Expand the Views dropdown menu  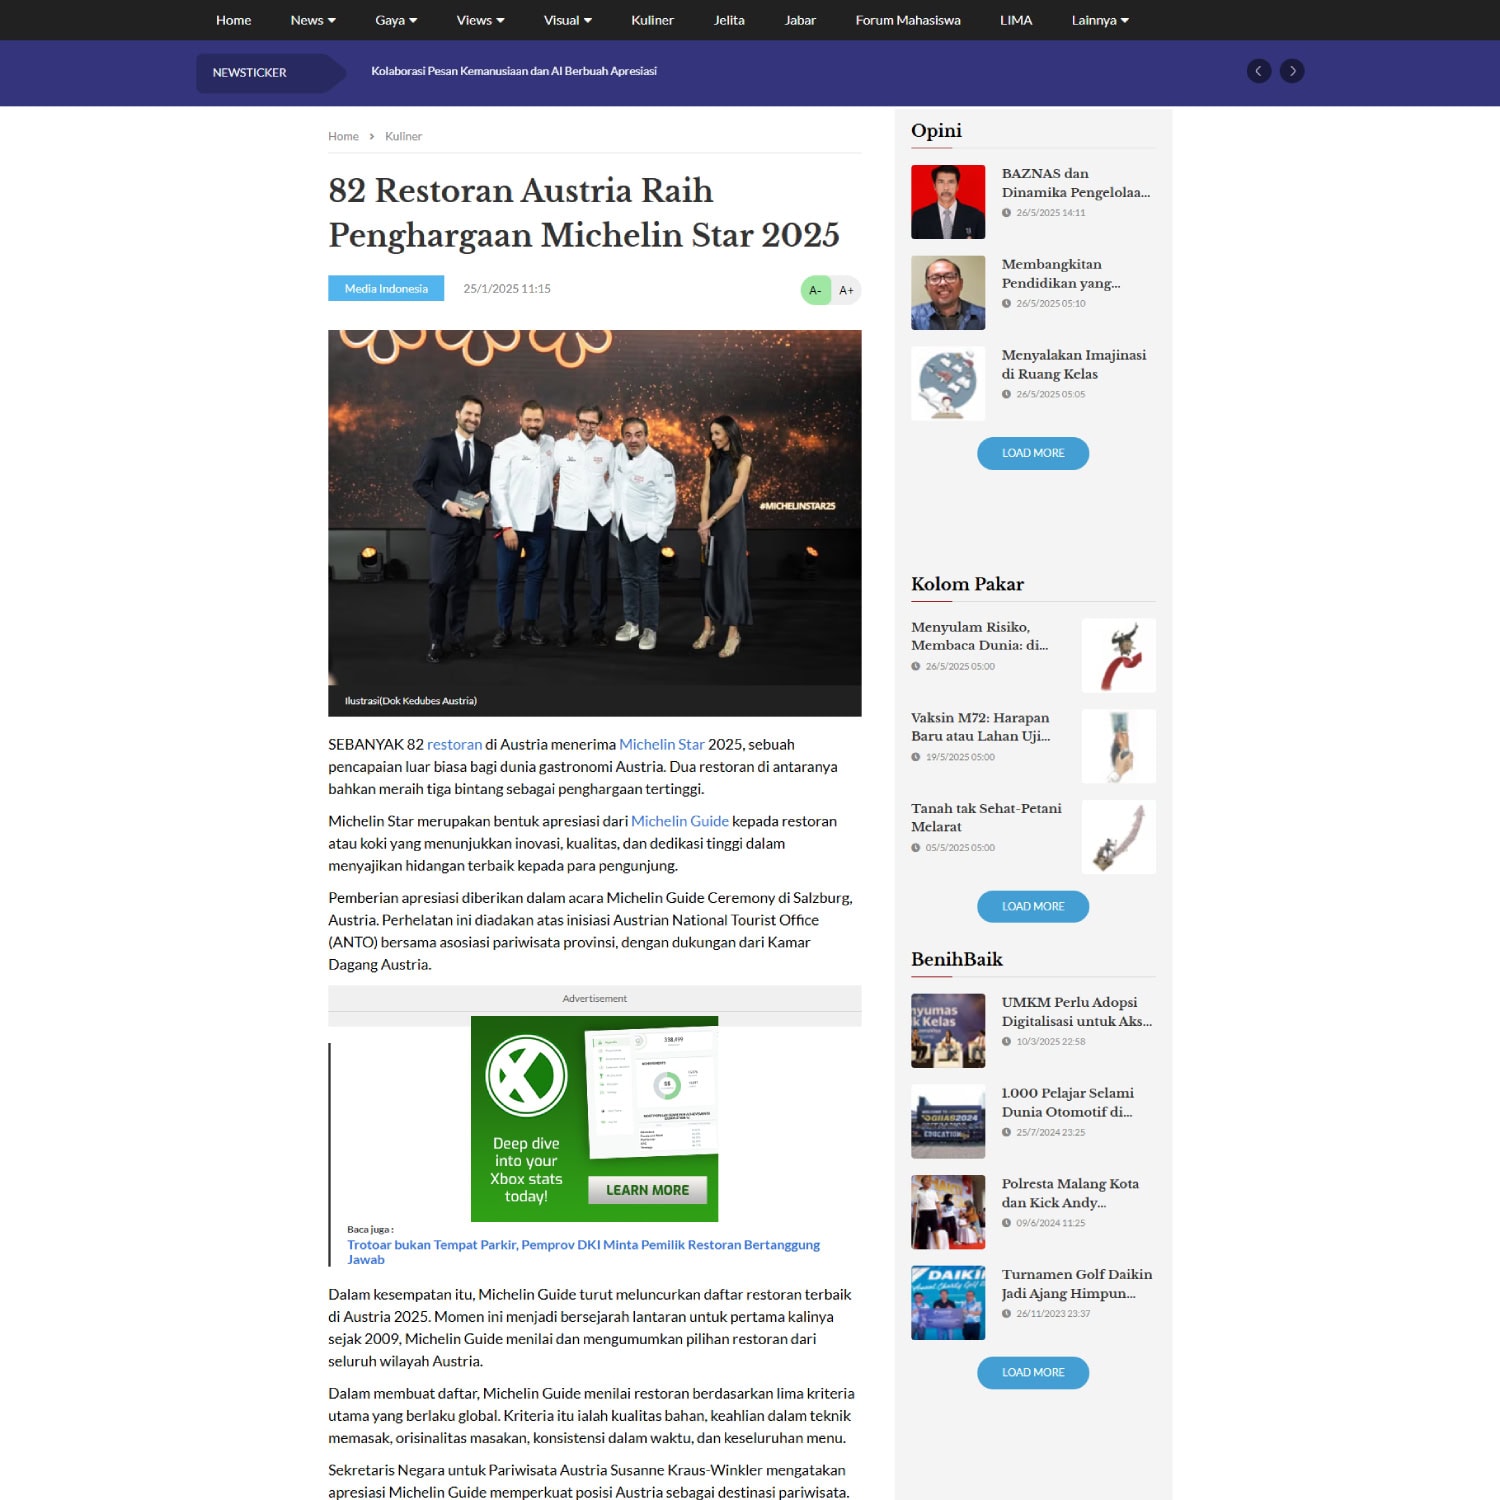coord(480,20)
